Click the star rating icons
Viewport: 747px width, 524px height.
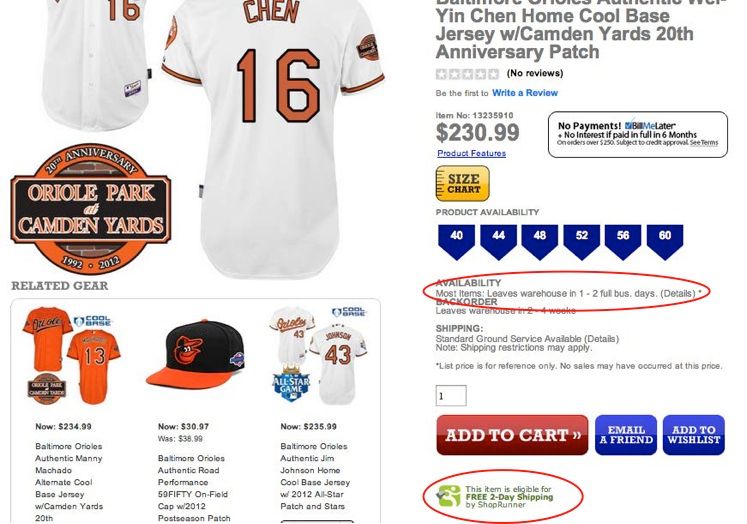point(467,74)
